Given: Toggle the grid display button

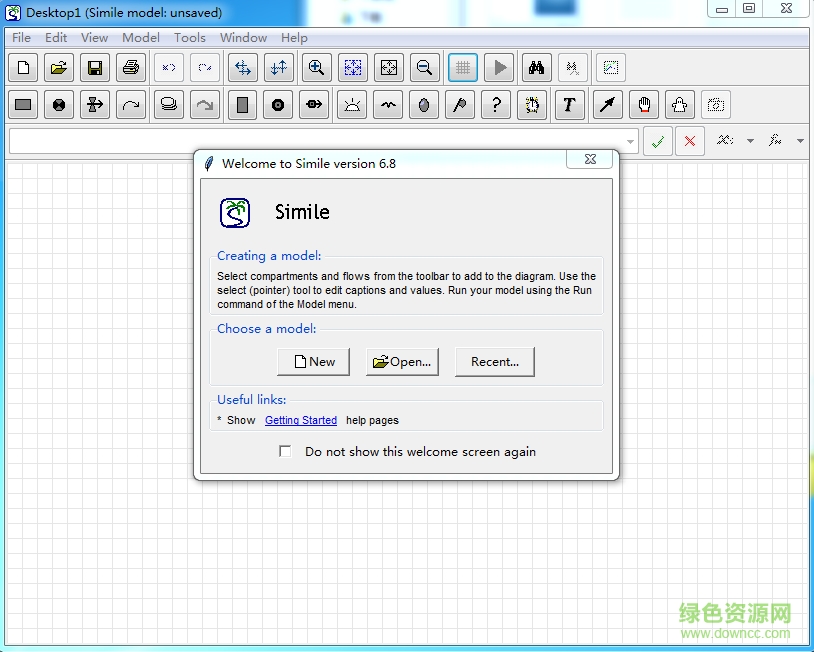Looking at the screenshot, I should pos(462,68).
